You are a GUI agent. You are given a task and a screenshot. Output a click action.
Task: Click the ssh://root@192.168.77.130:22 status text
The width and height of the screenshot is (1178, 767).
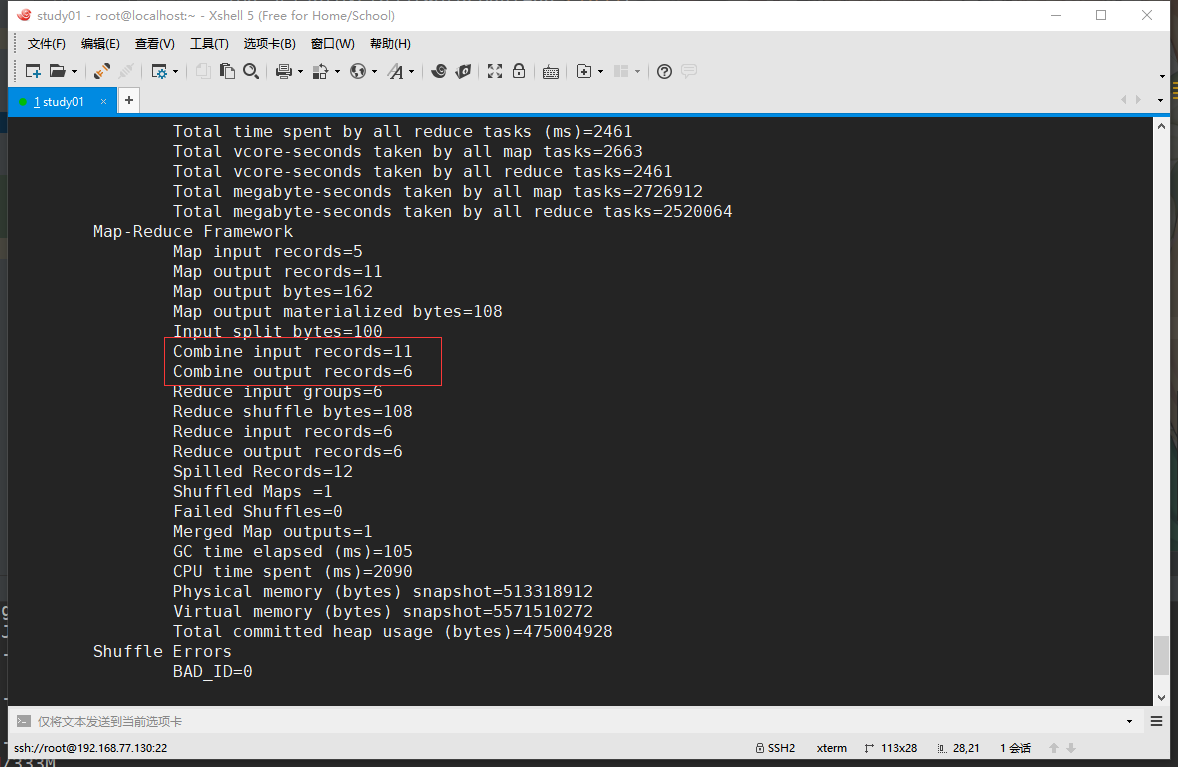(x=90, y=748)
